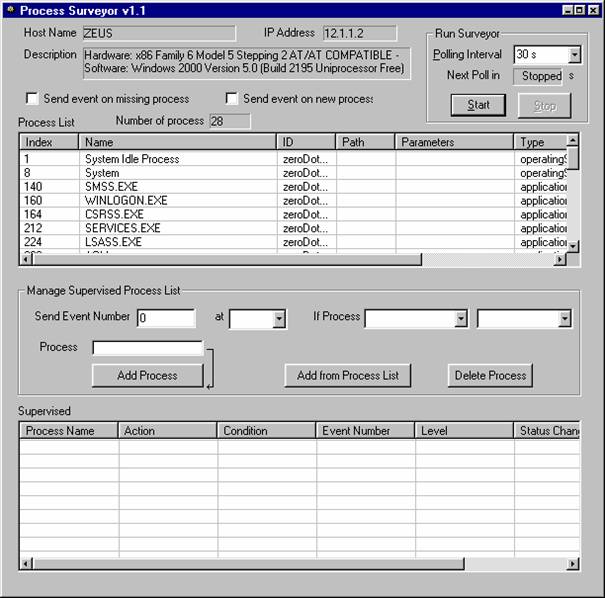
Task: Select the System process row
Action: point(293,173)
